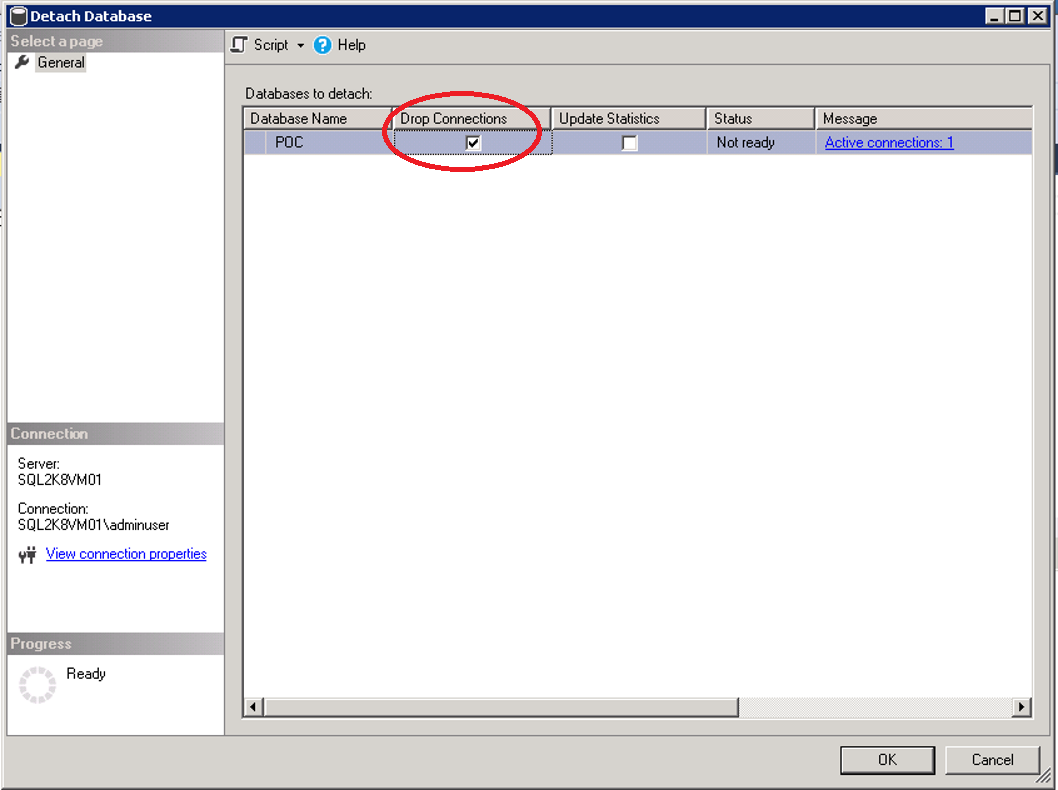Screen dimensions: 1058x790
Task: Confirm detach by pressing OK
Action: click(x=887, y=759)
